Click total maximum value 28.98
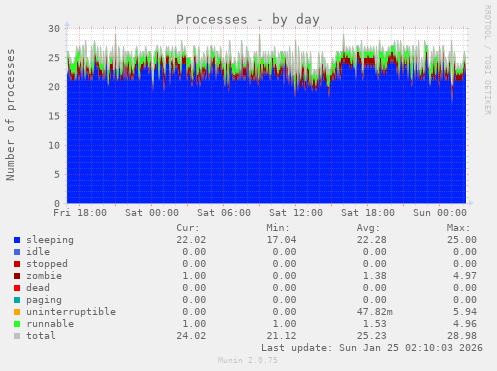This screenshot has width=497, height=371. point(462,336)
